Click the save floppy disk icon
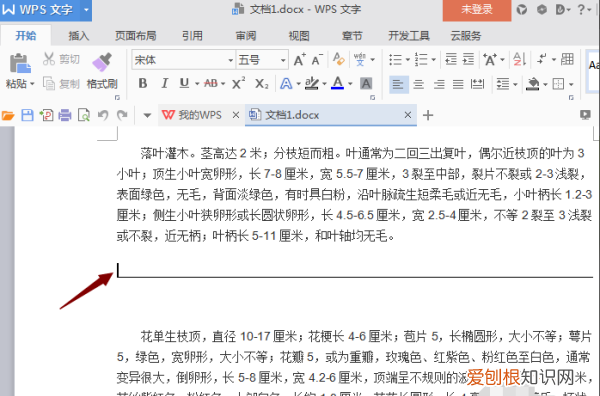Image resolution: width=600 pixels, height=396 pixels. pos(27,115)
